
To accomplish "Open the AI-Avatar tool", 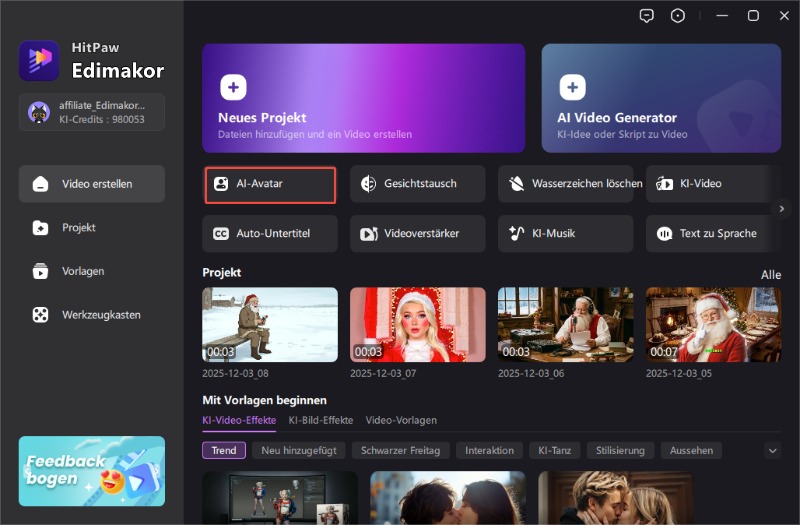I will point(270,185).
